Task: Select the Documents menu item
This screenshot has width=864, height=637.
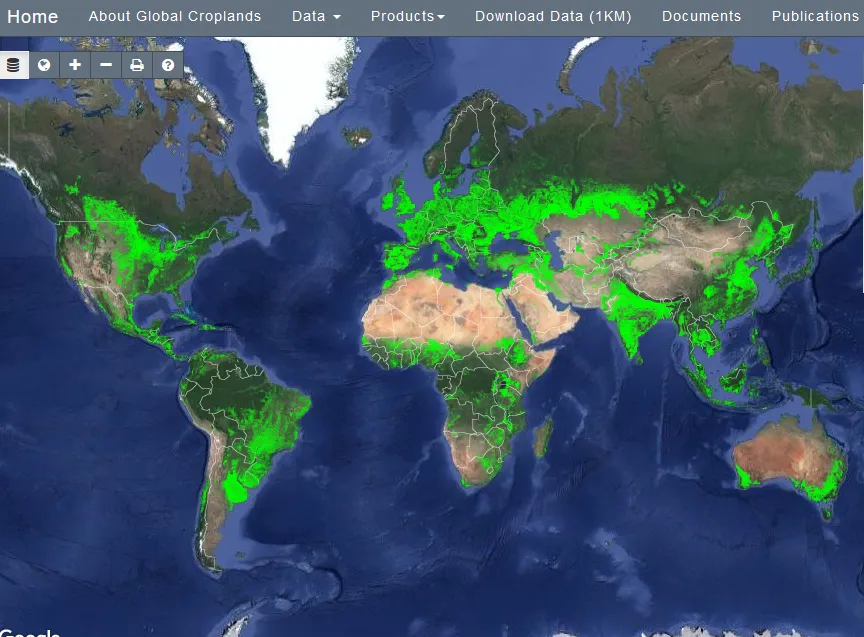Action: (701, 16)
